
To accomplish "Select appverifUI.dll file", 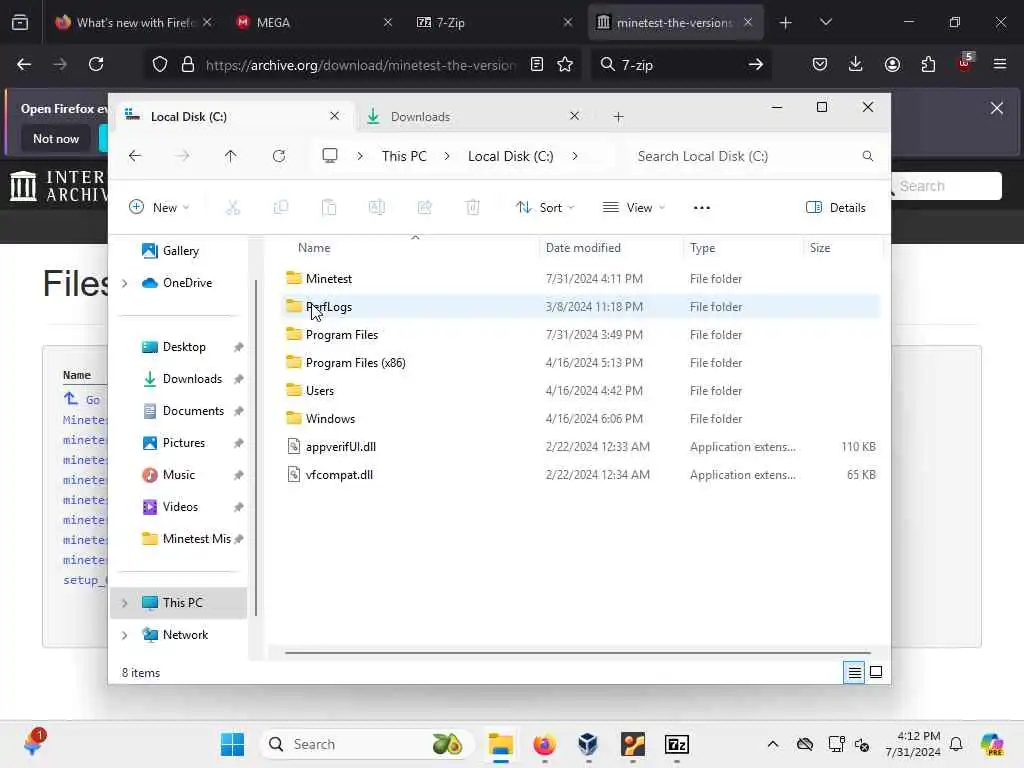I will tap(581, 447).
